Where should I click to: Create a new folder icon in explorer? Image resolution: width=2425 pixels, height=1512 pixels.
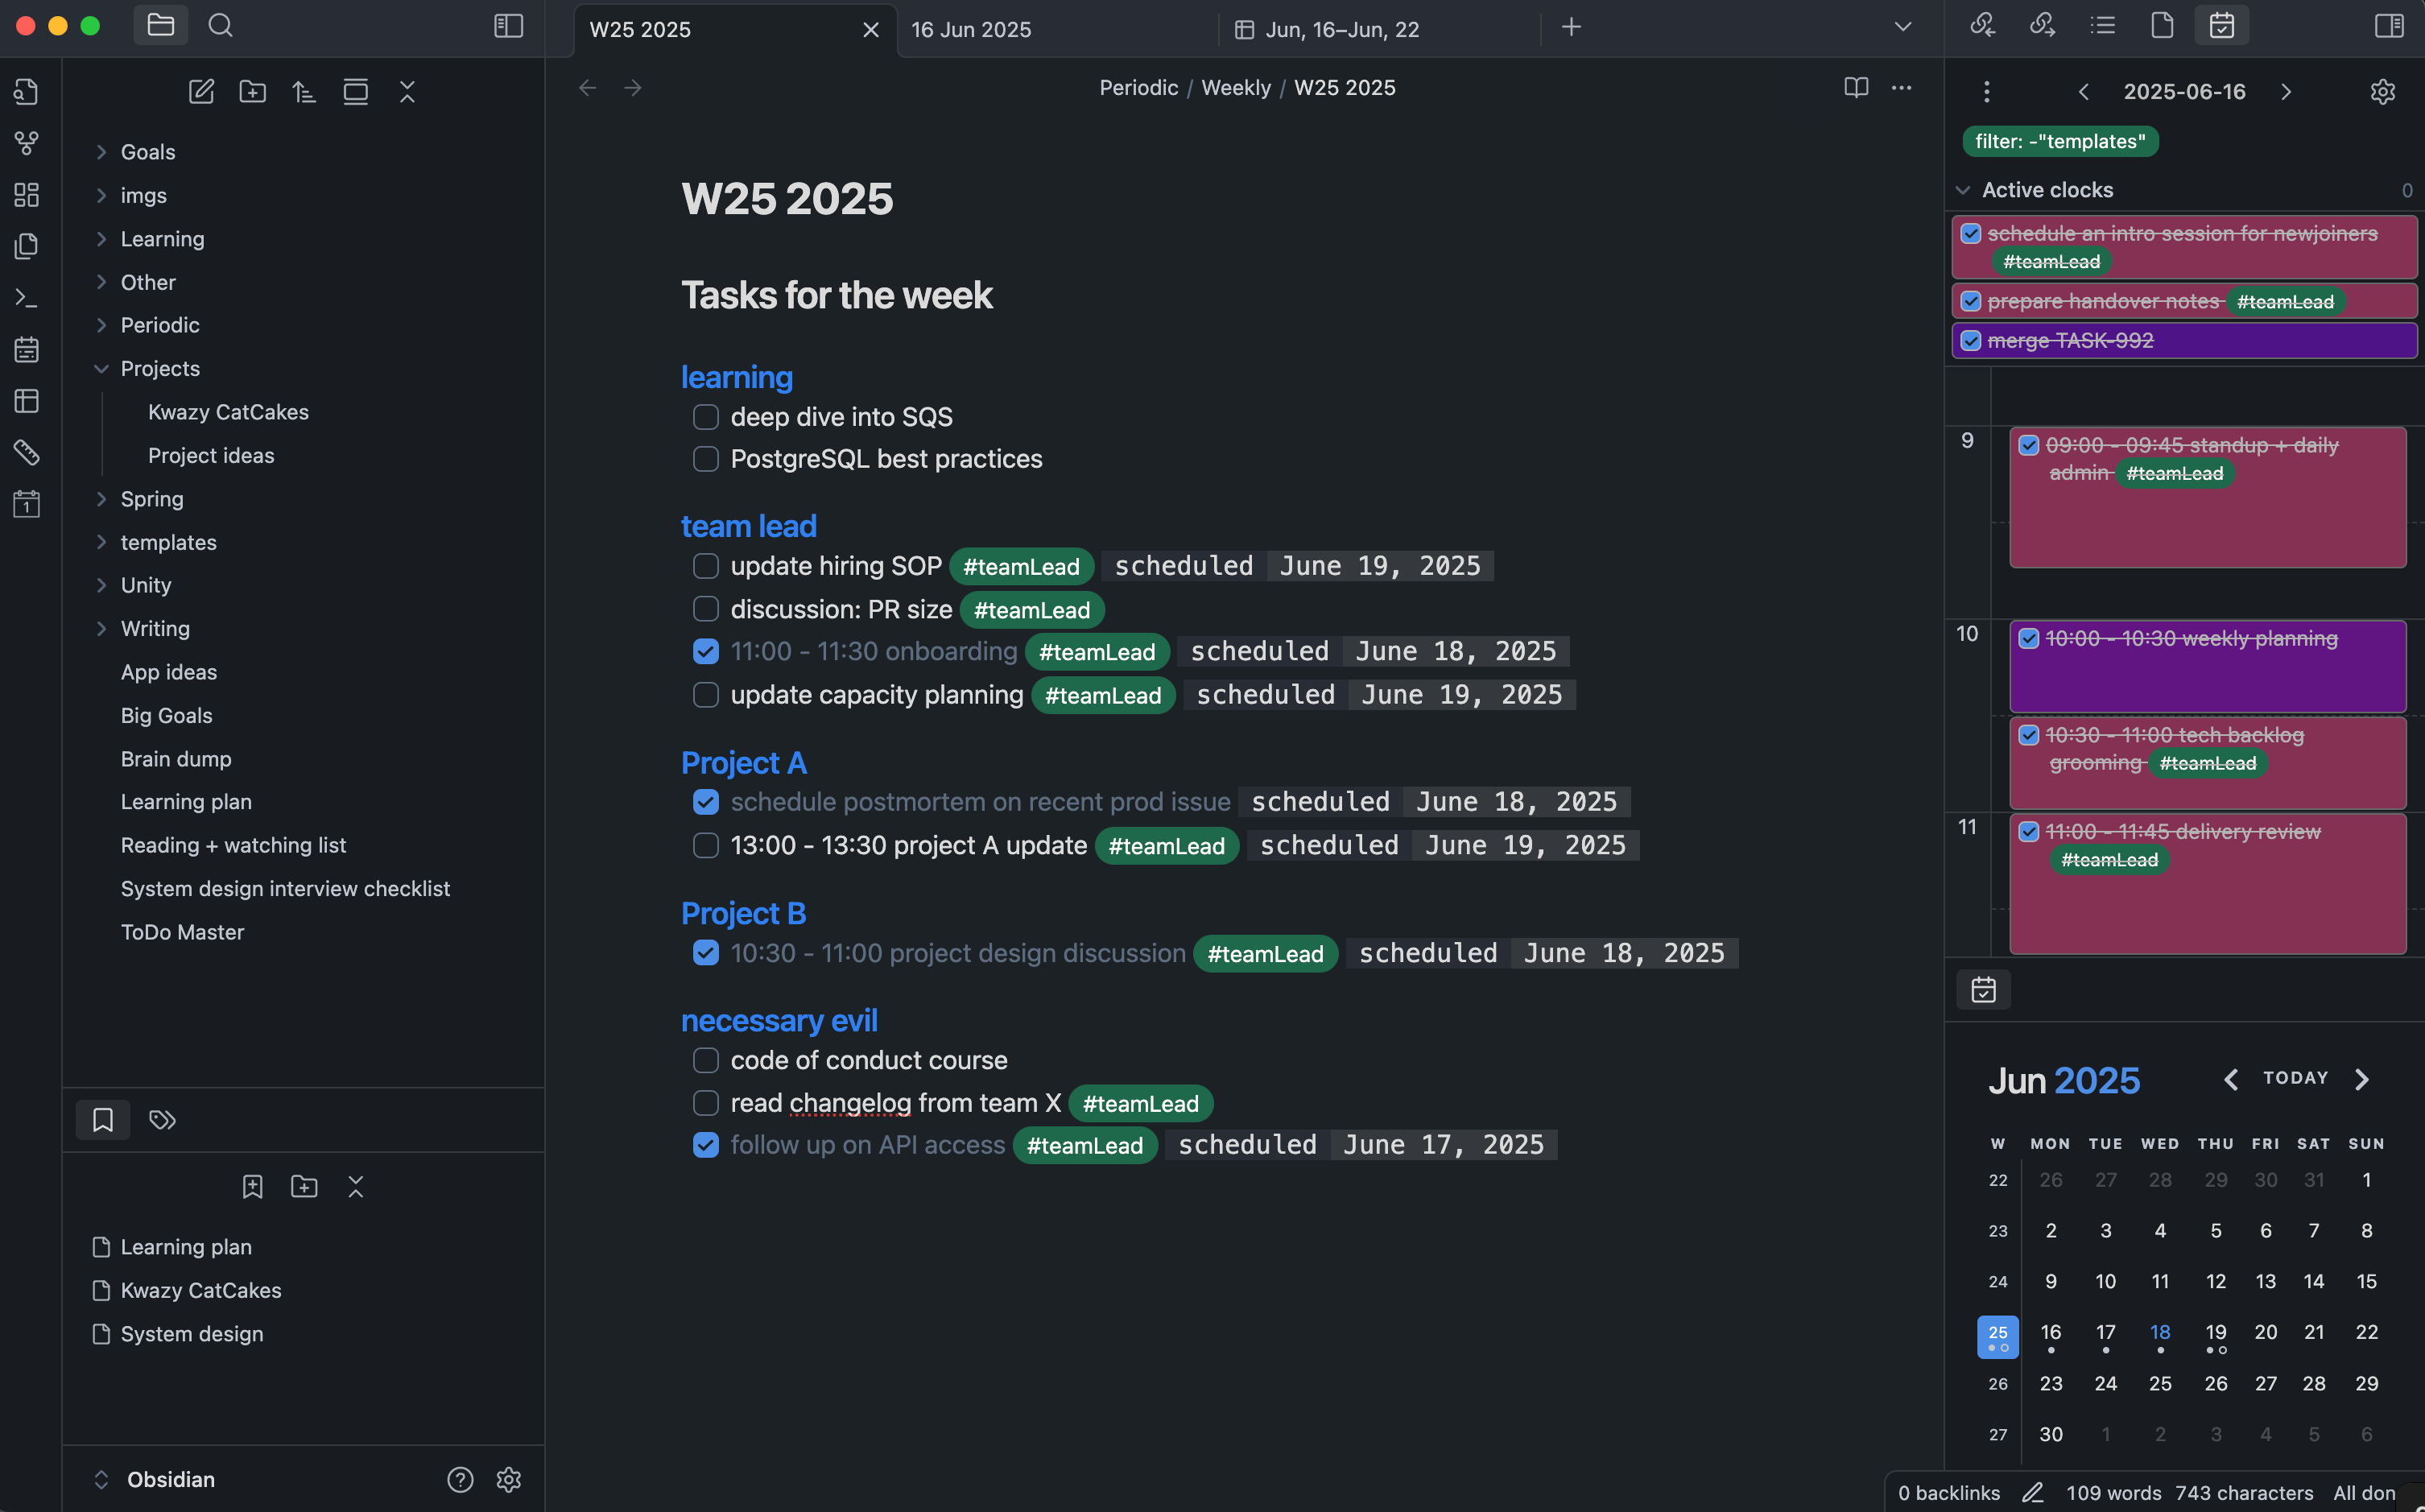tap(253, 92)
